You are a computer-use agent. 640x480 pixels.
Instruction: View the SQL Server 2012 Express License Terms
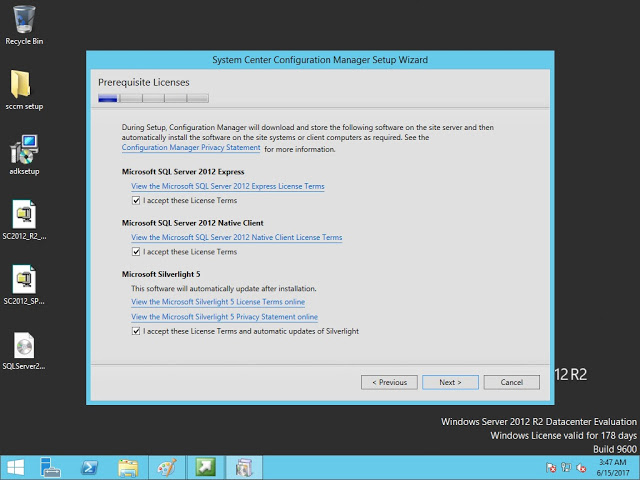[x=227, y=186]
